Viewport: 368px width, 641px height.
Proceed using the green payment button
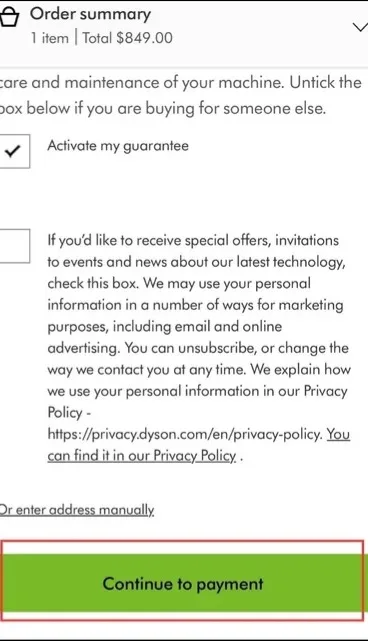pos(182,583)
